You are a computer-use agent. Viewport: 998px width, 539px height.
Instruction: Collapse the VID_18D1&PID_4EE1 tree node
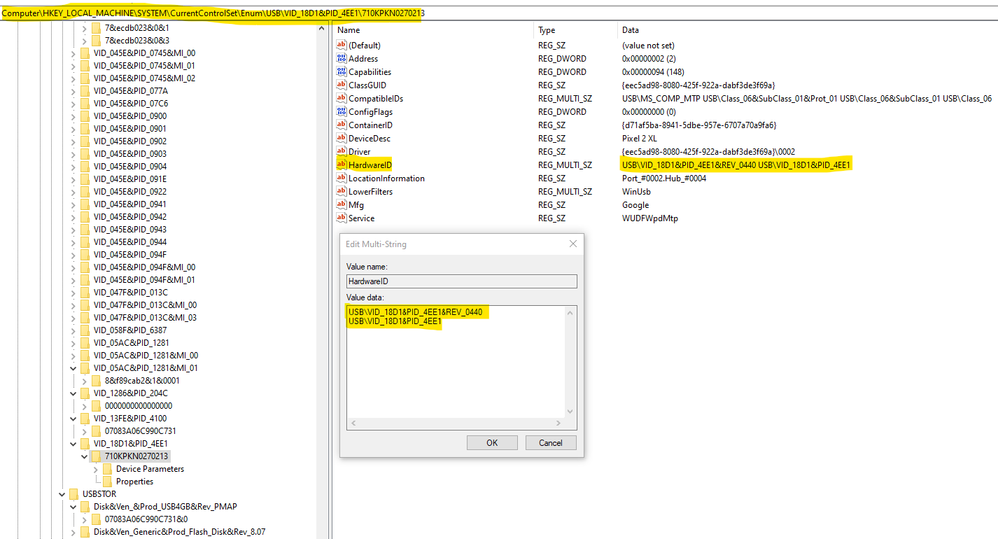pyautogui.click(x=73, y=444)
